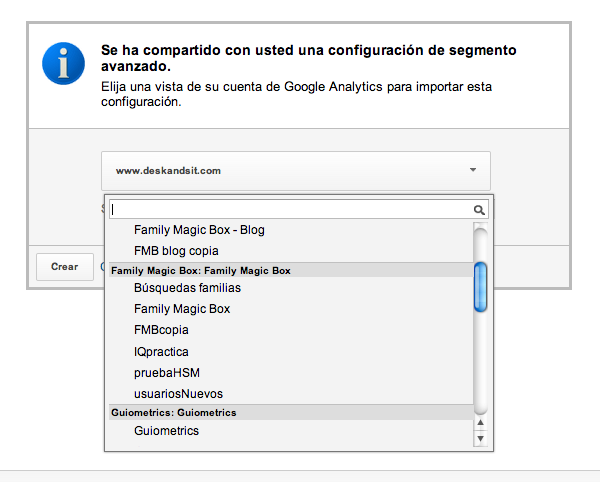This screenshot has width=600, height=482.
Task: Open the www.deskandsit.com view dropdown
Action: pyautogui.click(x=296, y=170)
